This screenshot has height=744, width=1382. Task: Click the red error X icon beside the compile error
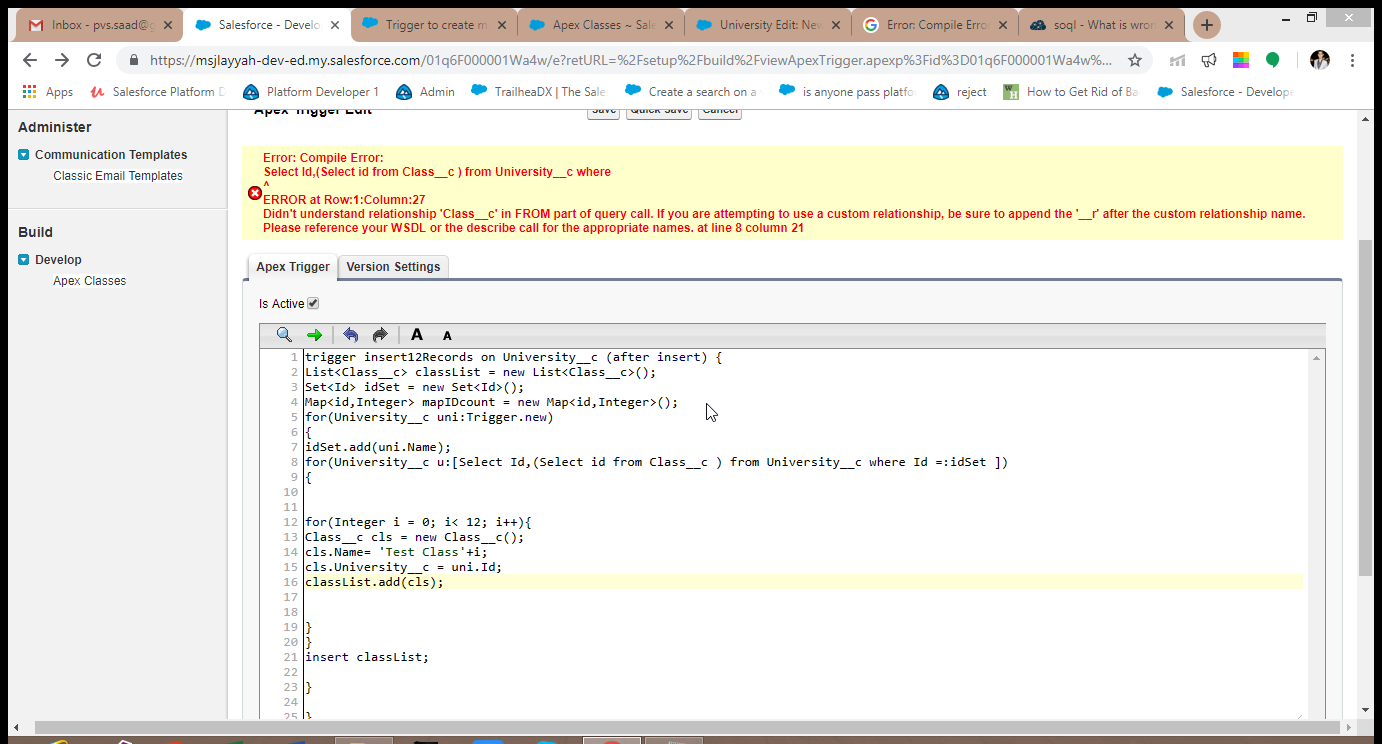point(255,193)
